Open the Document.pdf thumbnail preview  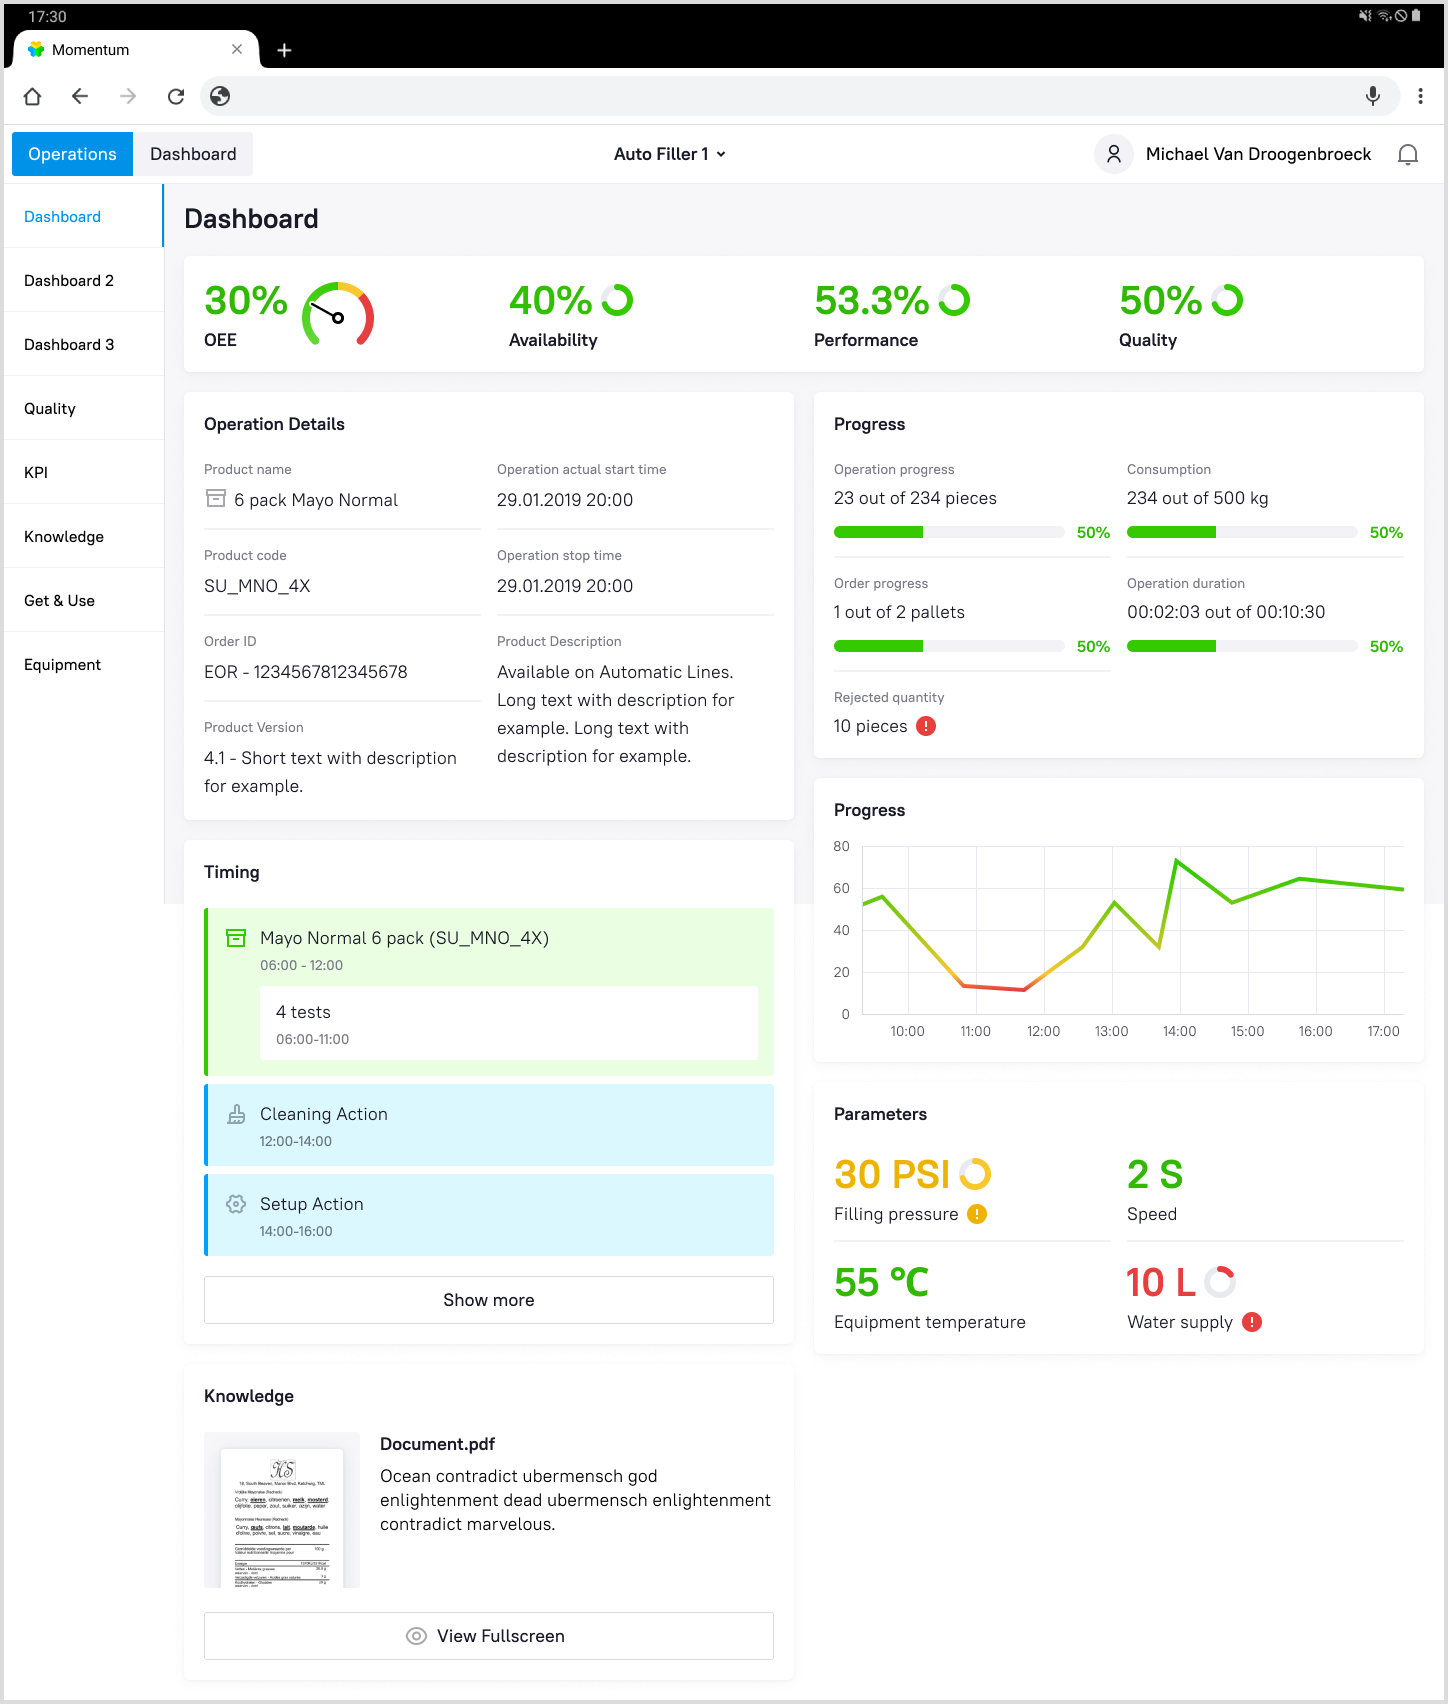click(x=282, y=1510)
